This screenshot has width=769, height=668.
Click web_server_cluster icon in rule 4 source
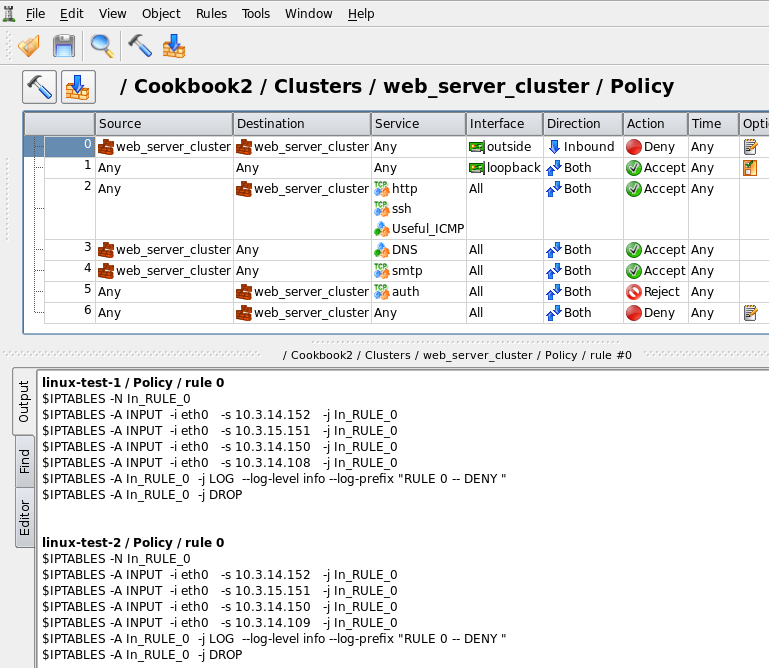pos(106,271)
